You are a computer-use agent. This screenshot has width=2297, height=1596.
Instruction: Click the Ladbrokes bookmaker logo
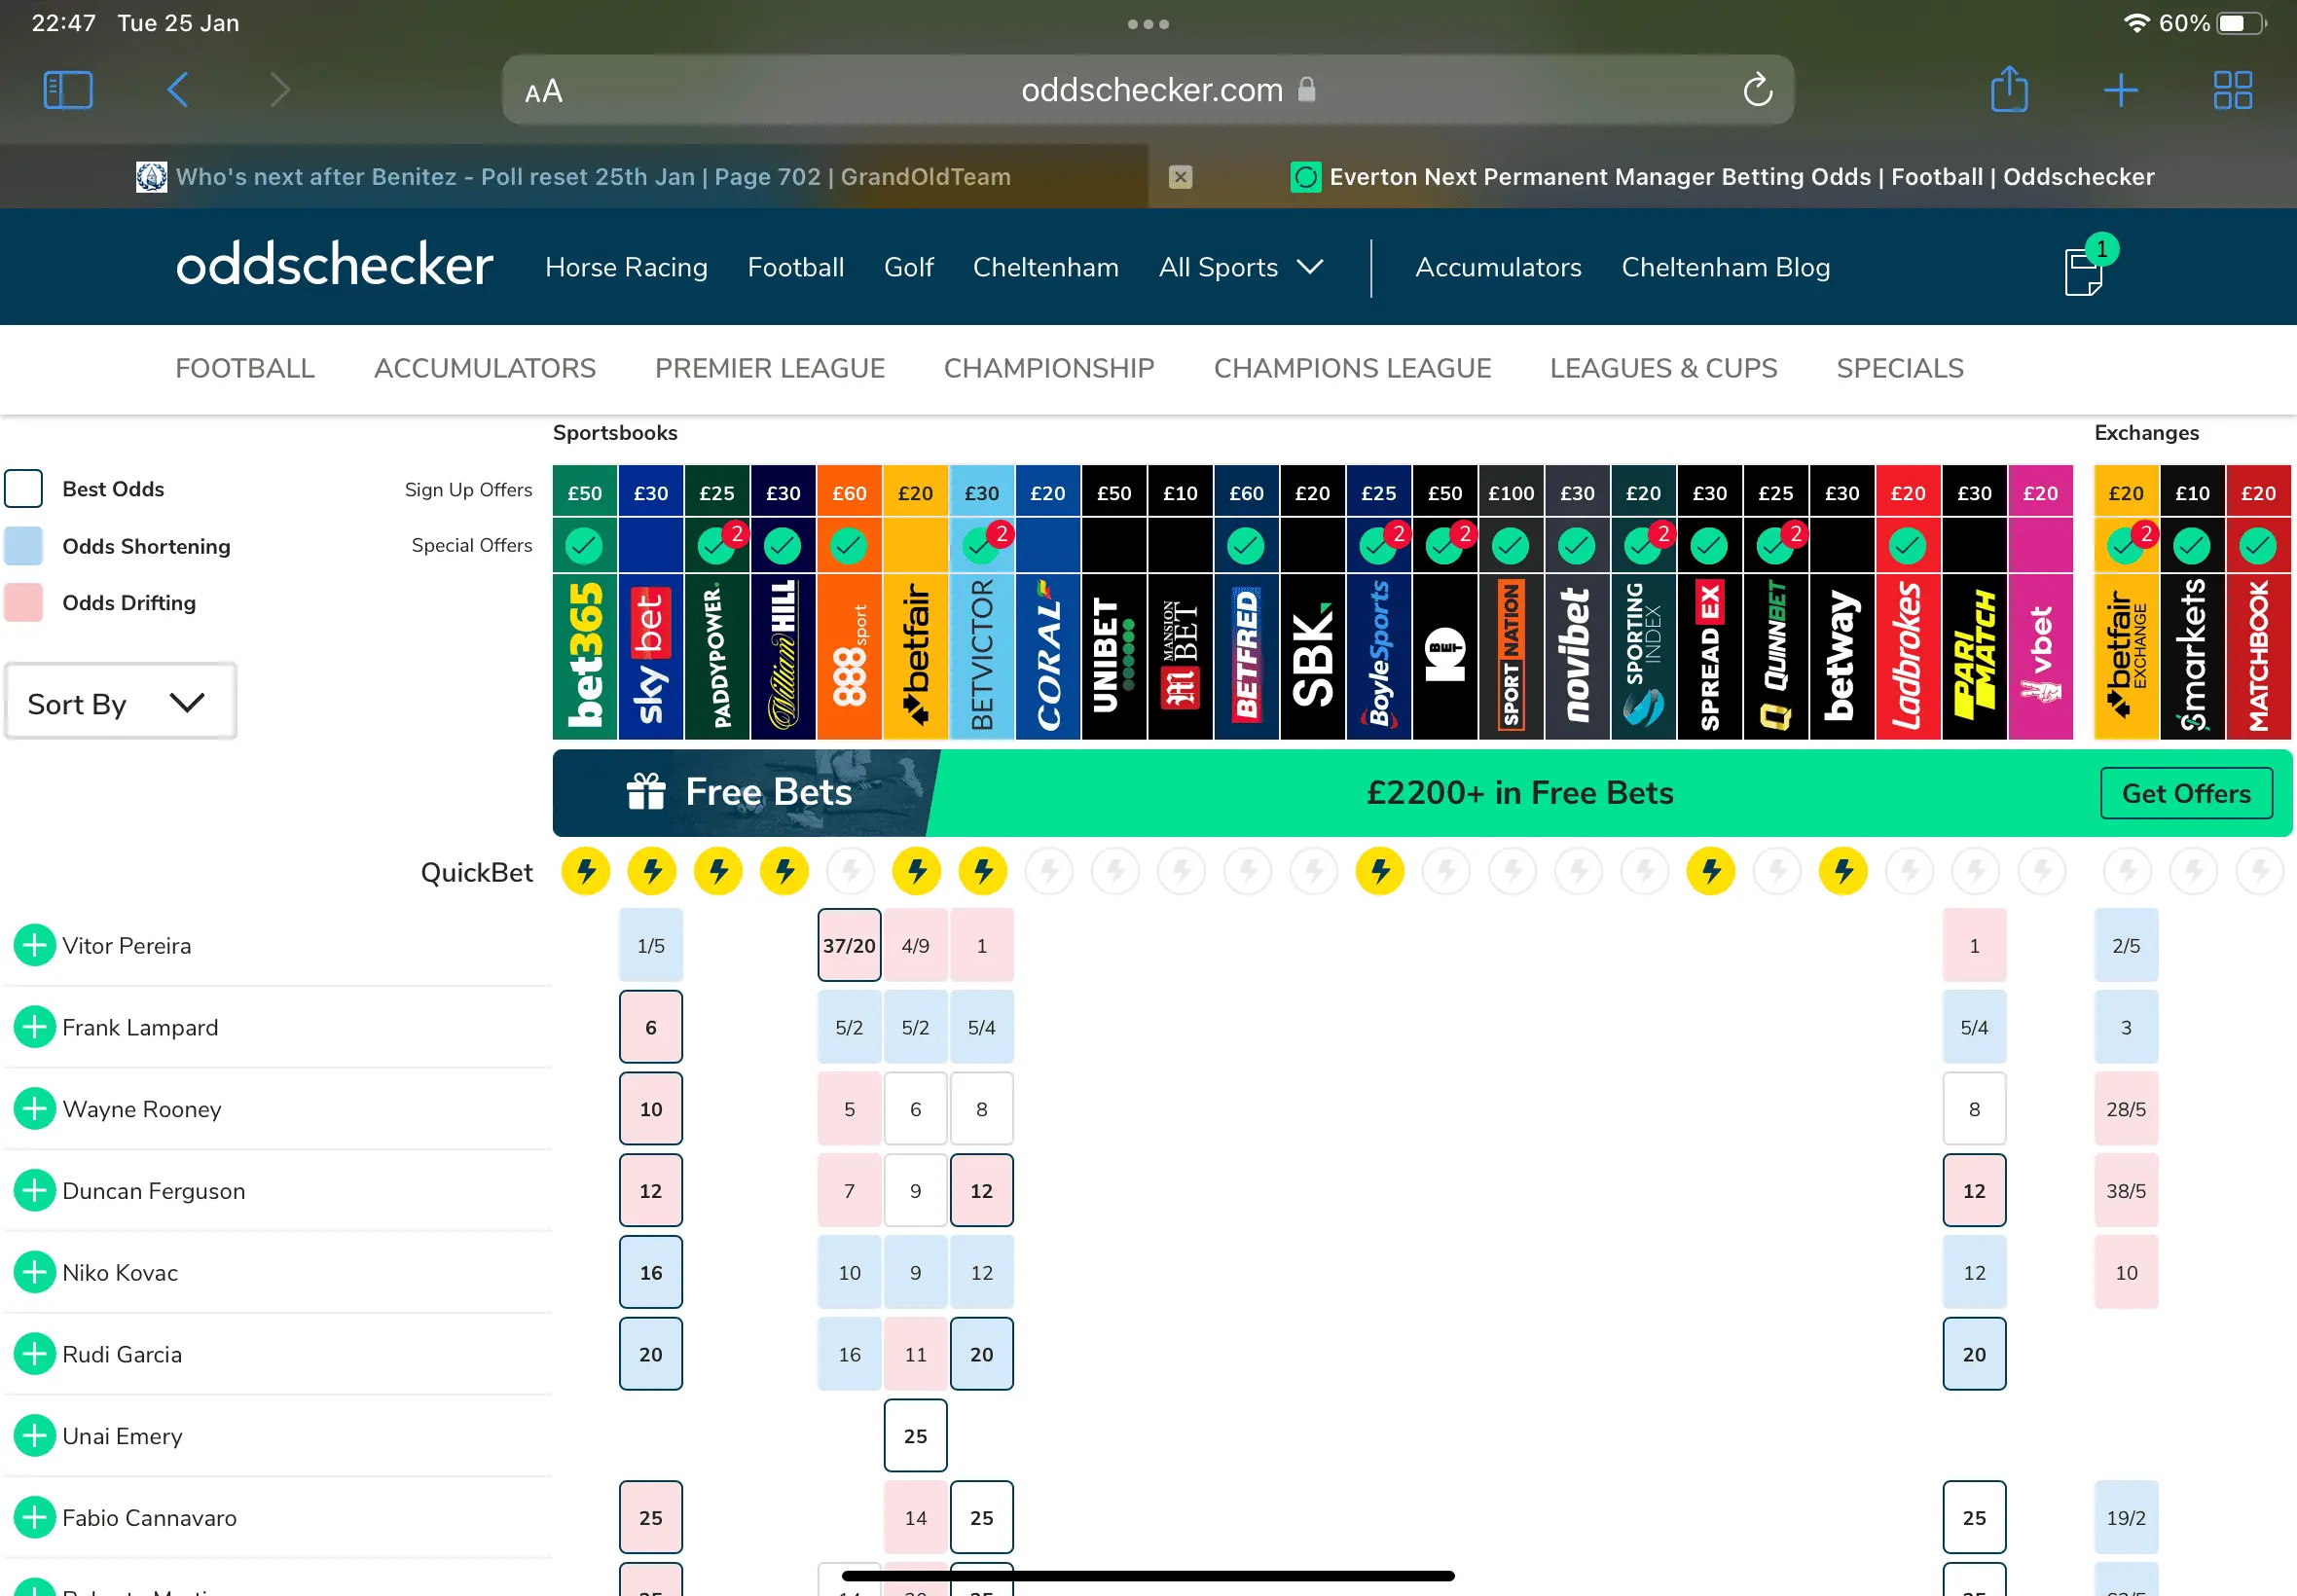[x=1908, y=656]
